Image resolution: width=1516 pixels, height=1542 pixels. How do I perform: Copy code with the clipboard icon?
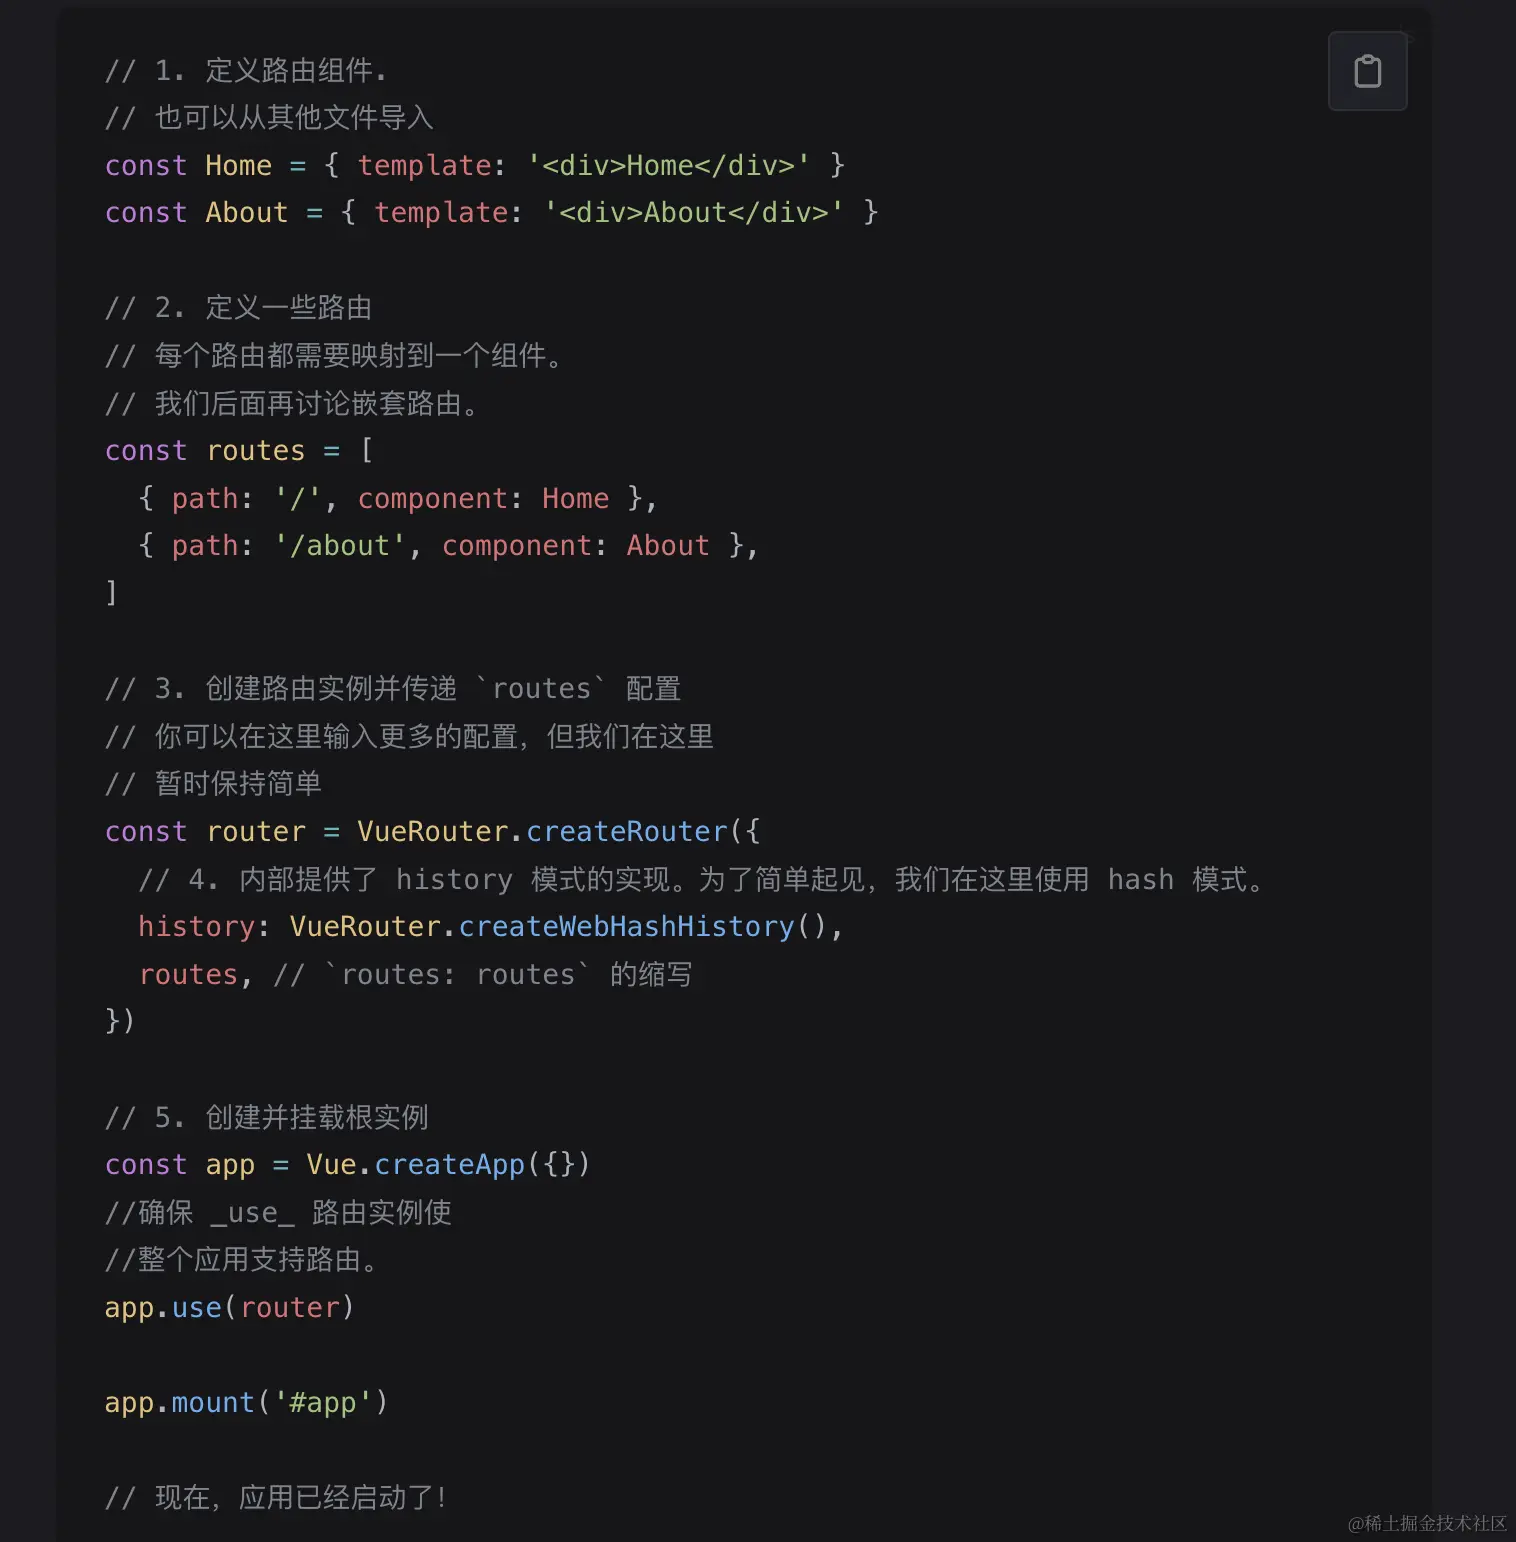point(1367,71)
